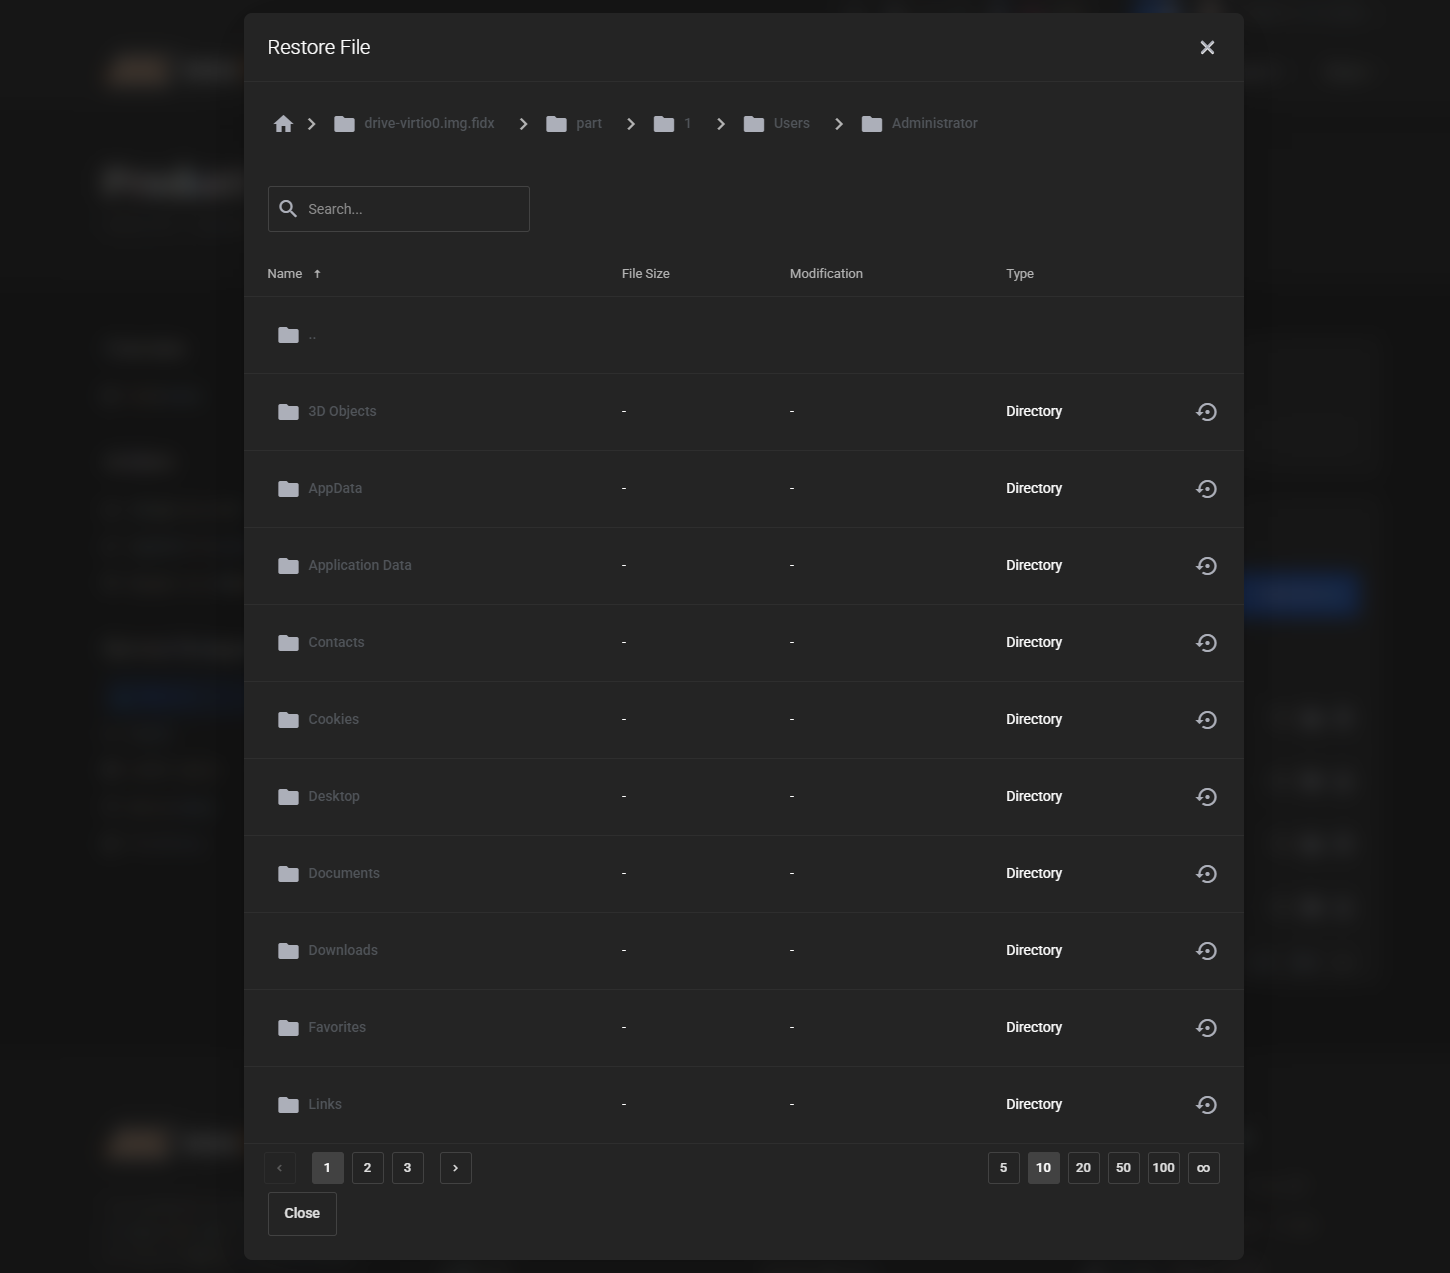
Task: Jump to page 3 of results
Action: [407, 1168]
